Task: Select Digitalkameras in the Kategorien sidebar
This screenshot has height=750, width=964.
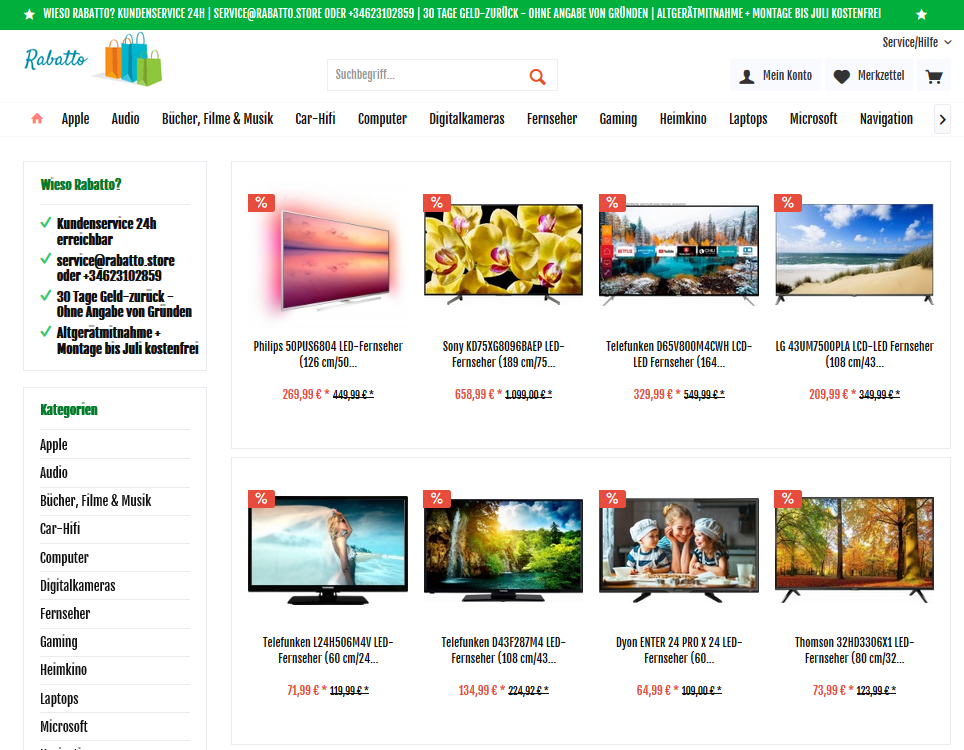Action: pos(115,586)
